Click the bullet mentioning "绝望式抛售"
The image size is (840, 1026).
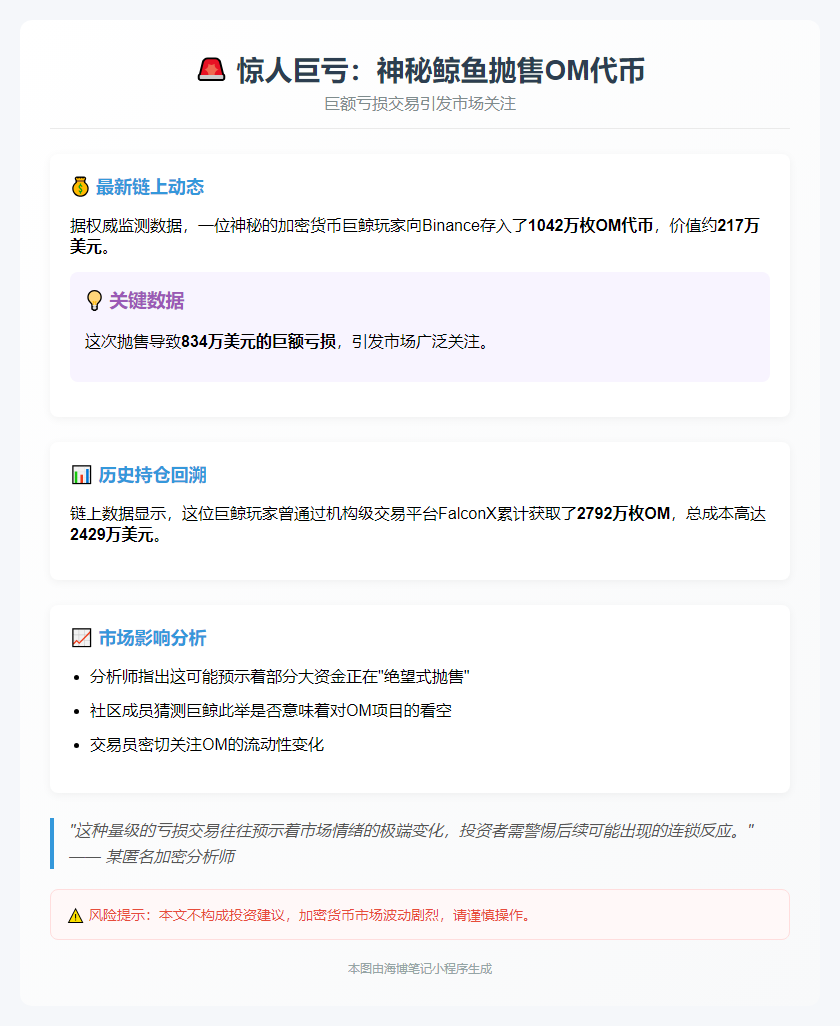(280, 677)
